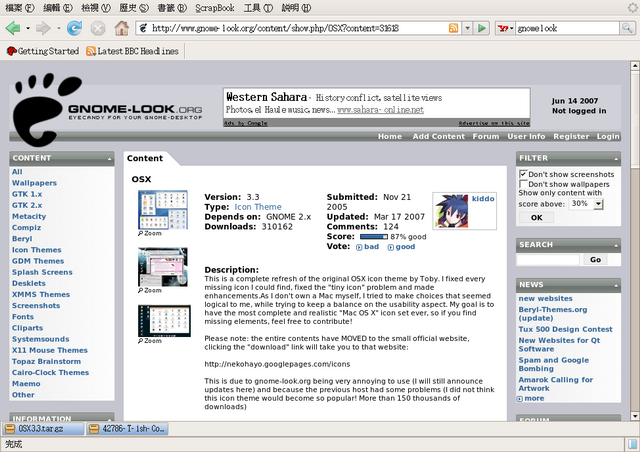This screenshot has width=640, height=452.
Task: Open the 編輯 (E) menu
Action: [x=58, y=8]
